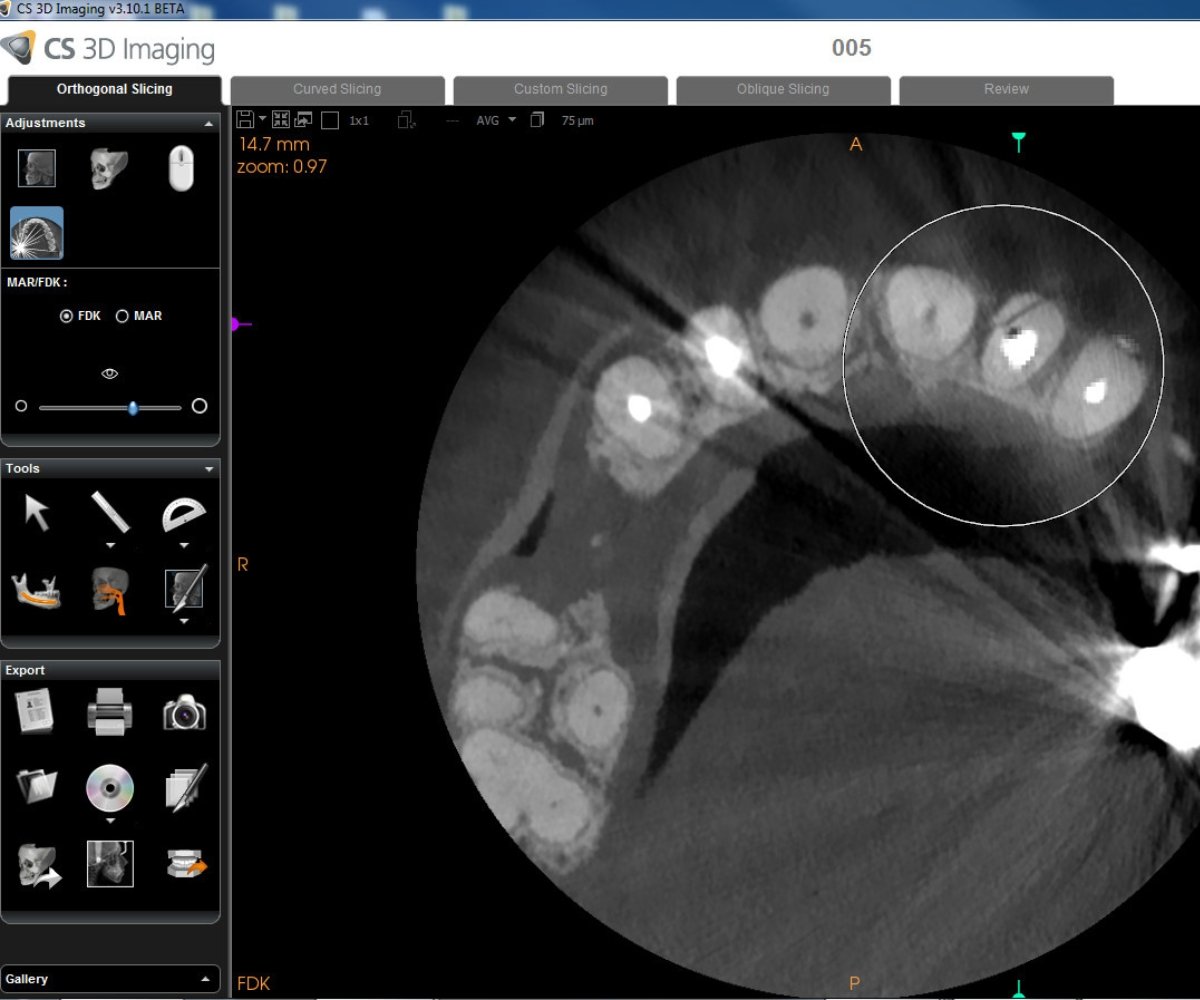1200x1000 pixels.
Task: Select the protractor angle tool
Action: click(x=183, y=514)
